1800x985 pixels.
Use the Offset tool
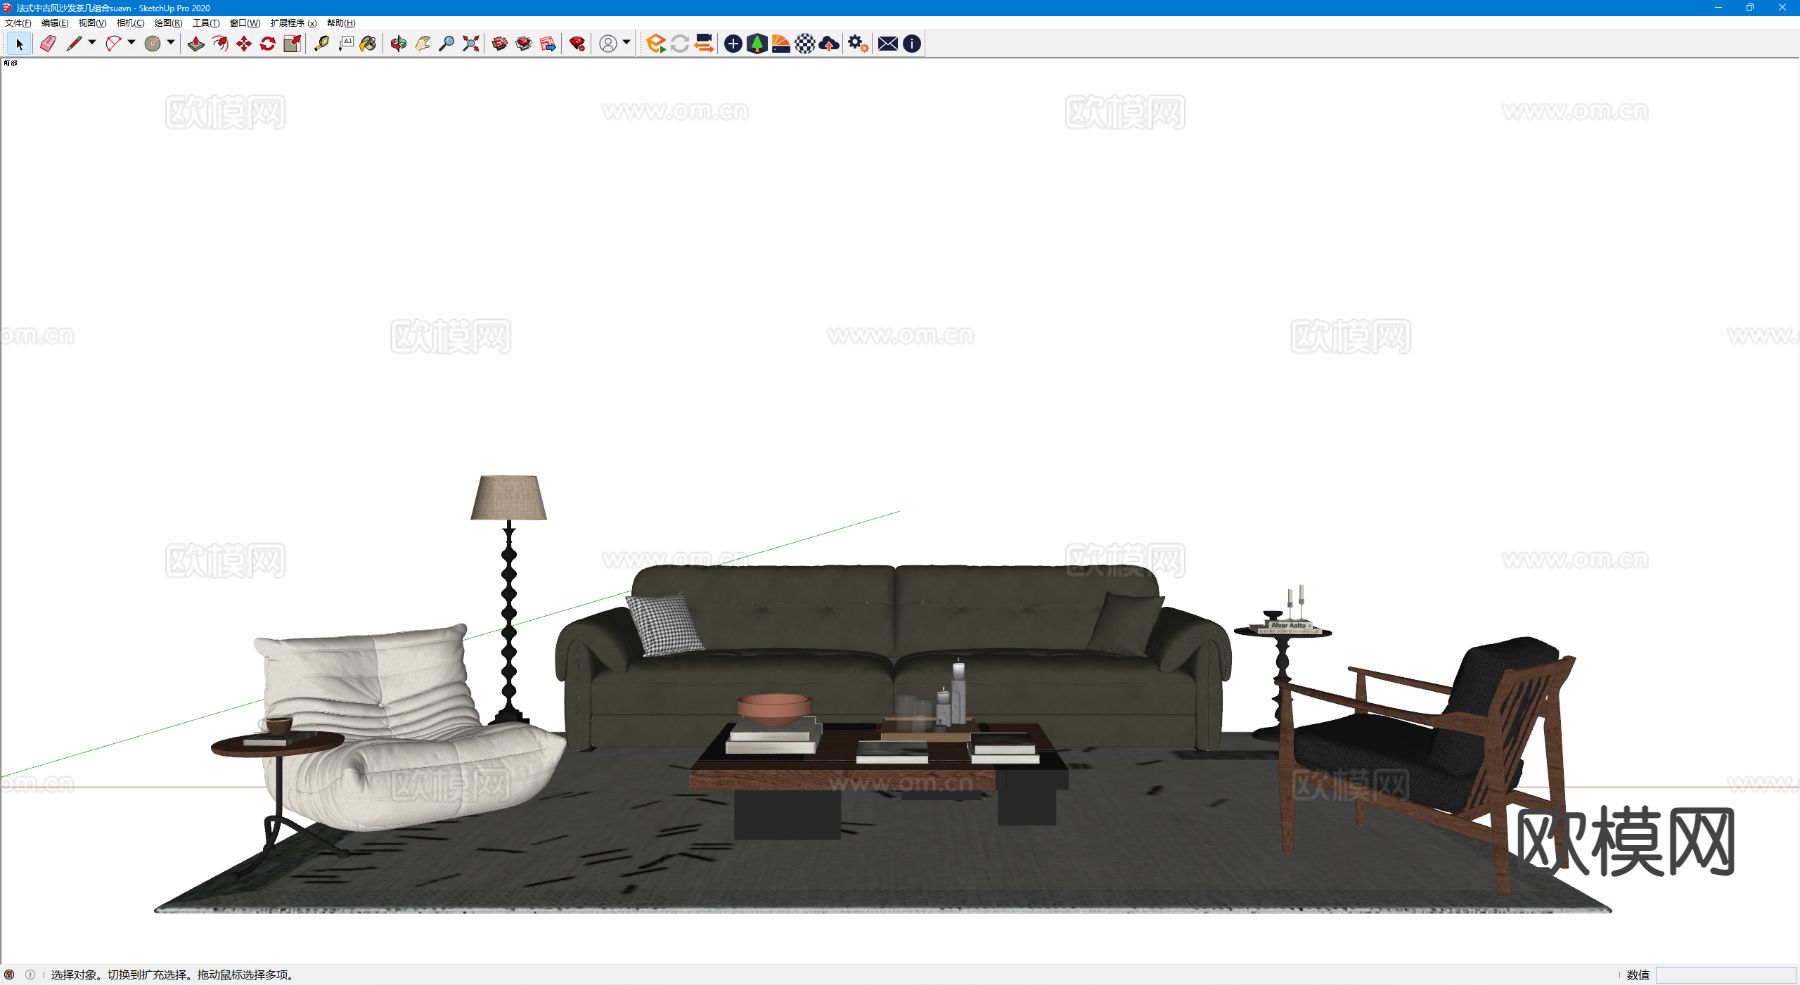coord(220,43)
